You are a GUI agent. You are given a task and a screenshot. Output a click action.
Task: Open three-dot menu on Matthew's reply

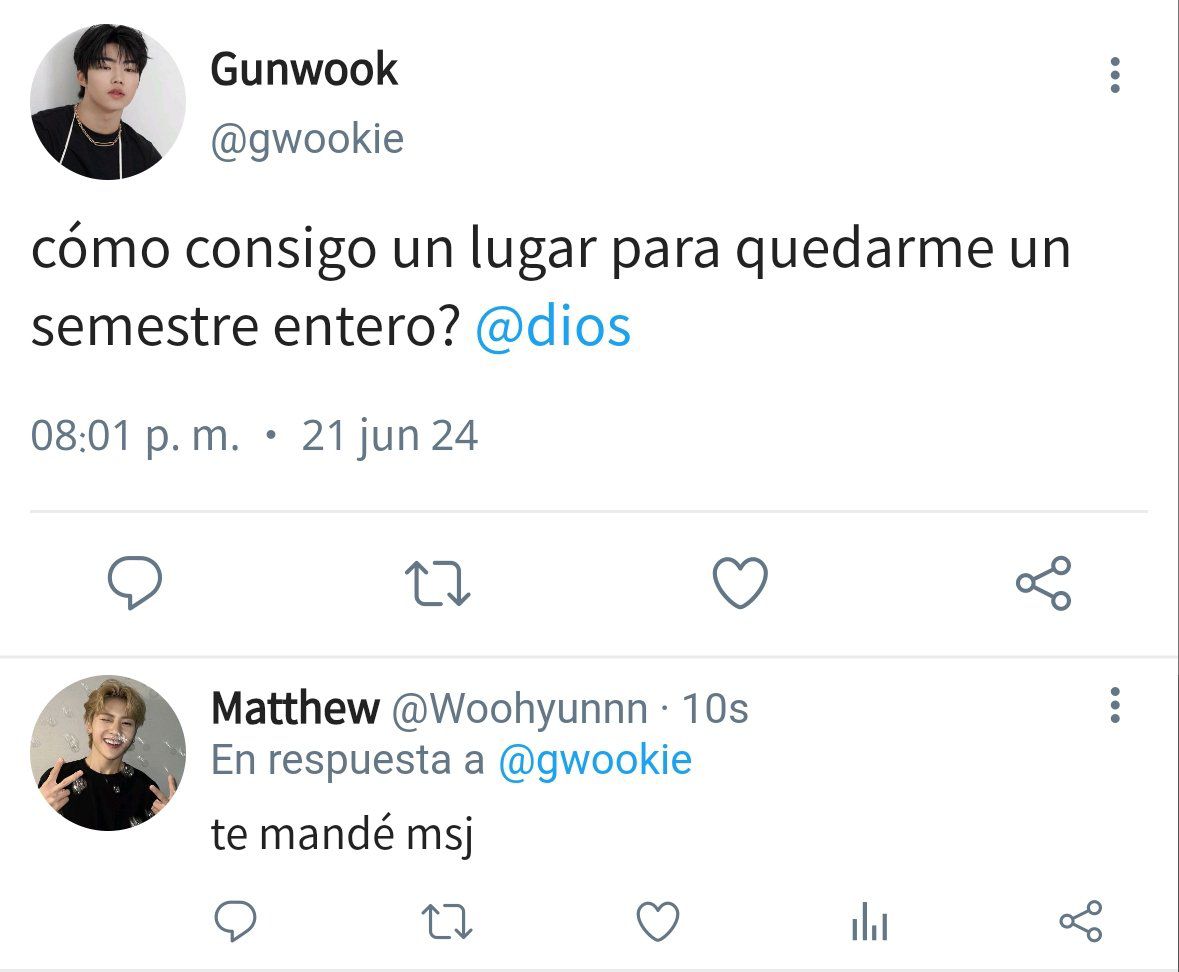click(x=1115, y=705)
